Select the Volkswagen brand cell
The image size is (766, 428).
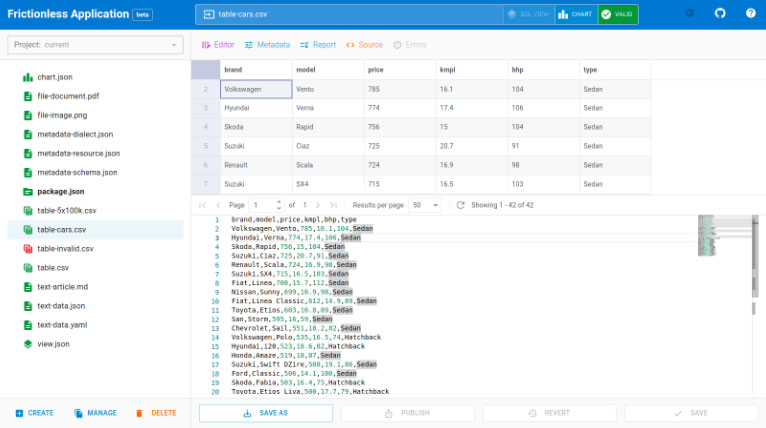coord(256,89)
